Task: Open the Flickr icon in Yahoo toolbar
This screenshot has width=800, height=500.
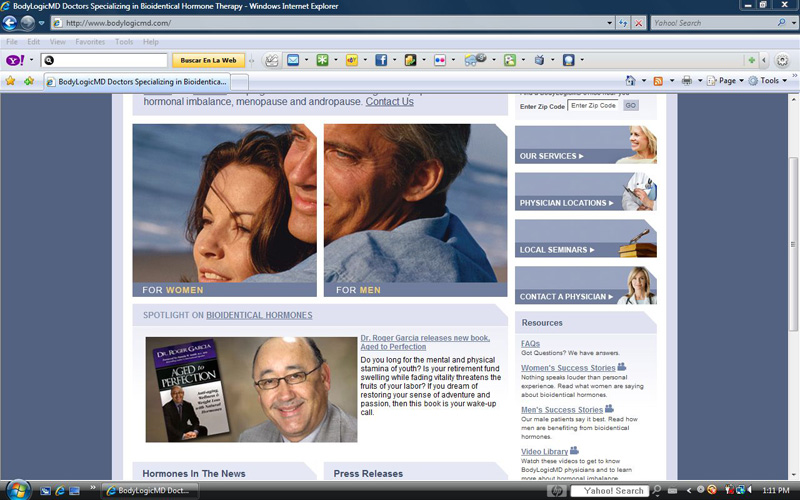Action: [439, 60]
